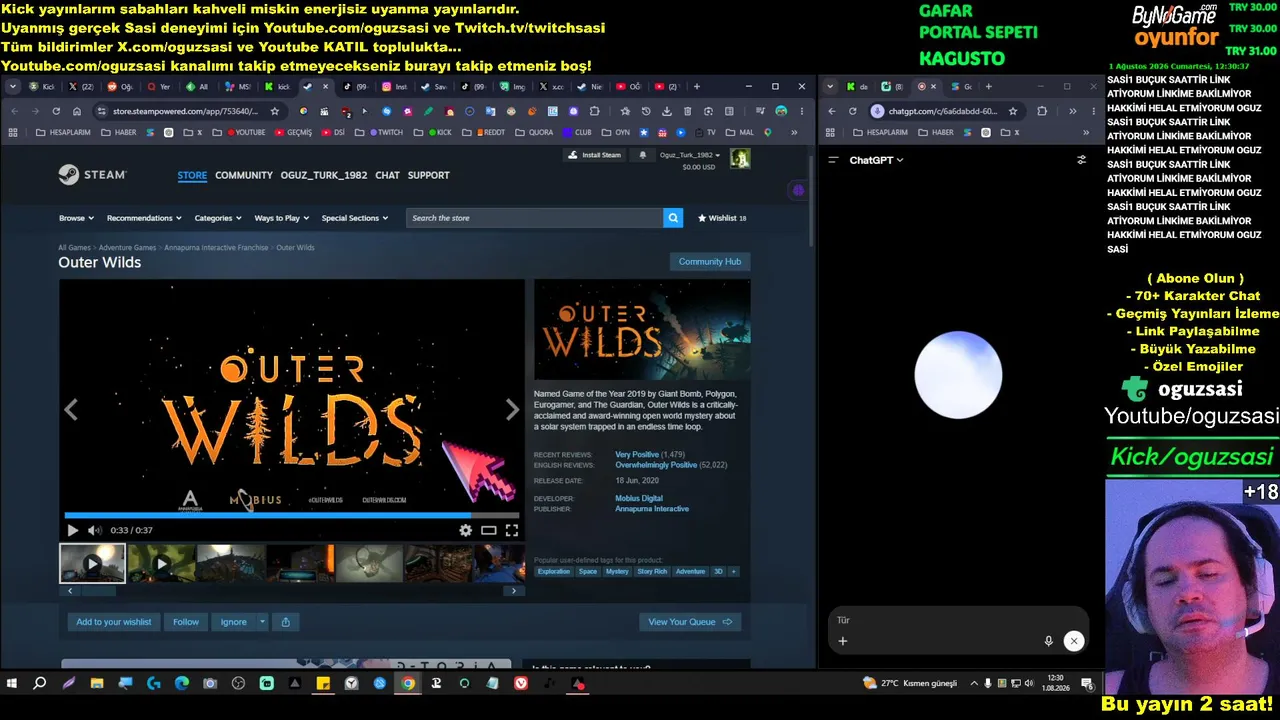
Task: Open the ChatGPT model selector dropdown
Action: (x=876, y=160)
